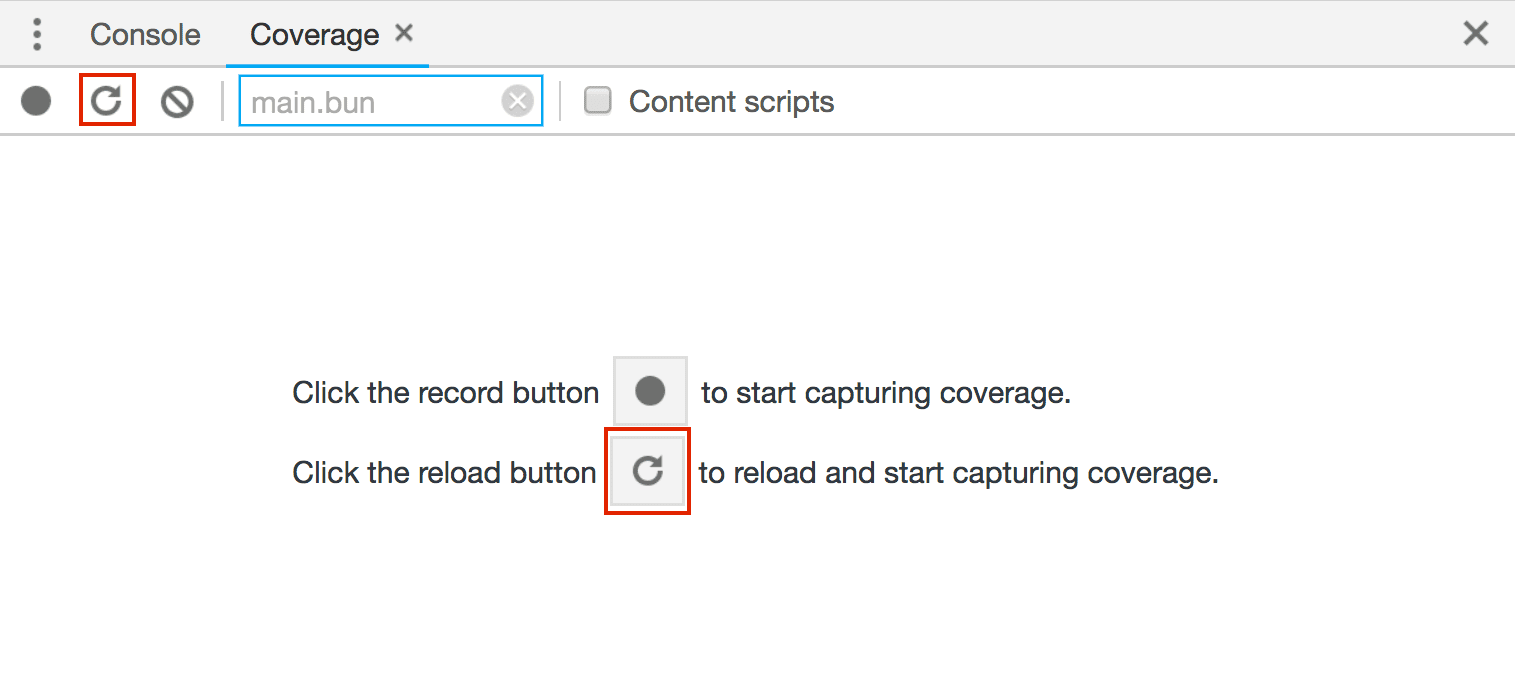
Task: Select the block-style clear icon in the toolbar
Action: [x=177, y=100]
